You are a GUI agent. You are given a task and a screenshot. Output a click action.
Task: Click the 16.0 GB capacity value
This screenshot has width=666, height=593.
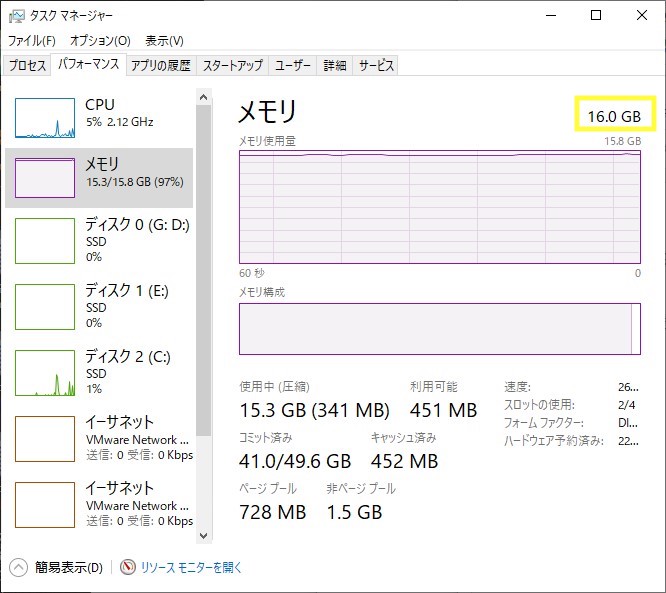614,116
